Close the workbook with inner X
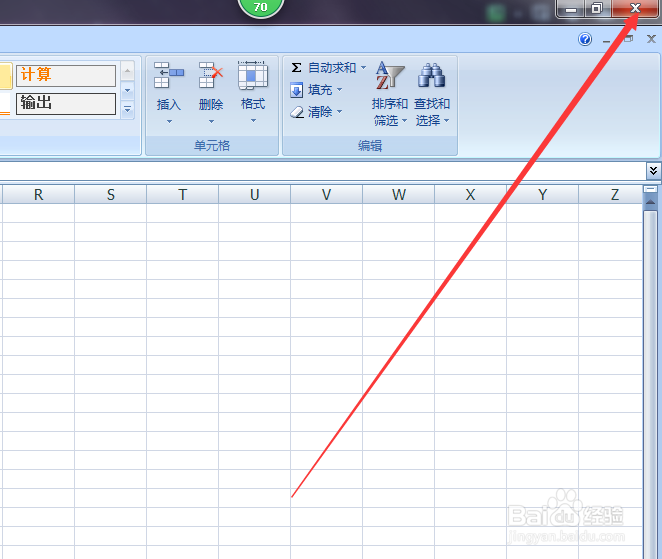Image resolution: width=662 pixels, height=559 pixels. click(x=651, y=39)
